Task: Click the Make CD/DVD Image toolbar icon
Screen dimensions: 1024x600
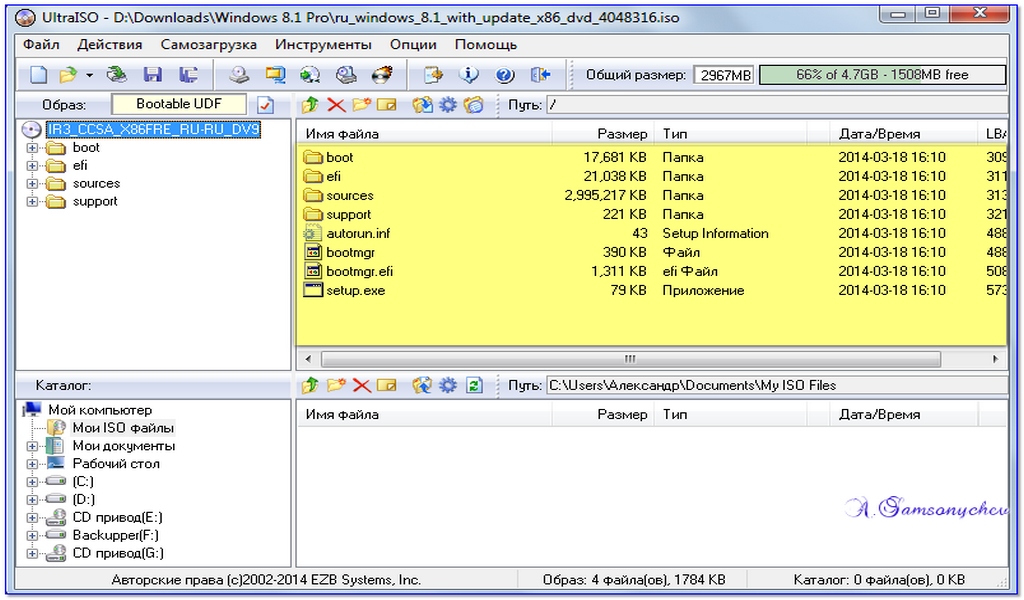Action: click(239, 75)
